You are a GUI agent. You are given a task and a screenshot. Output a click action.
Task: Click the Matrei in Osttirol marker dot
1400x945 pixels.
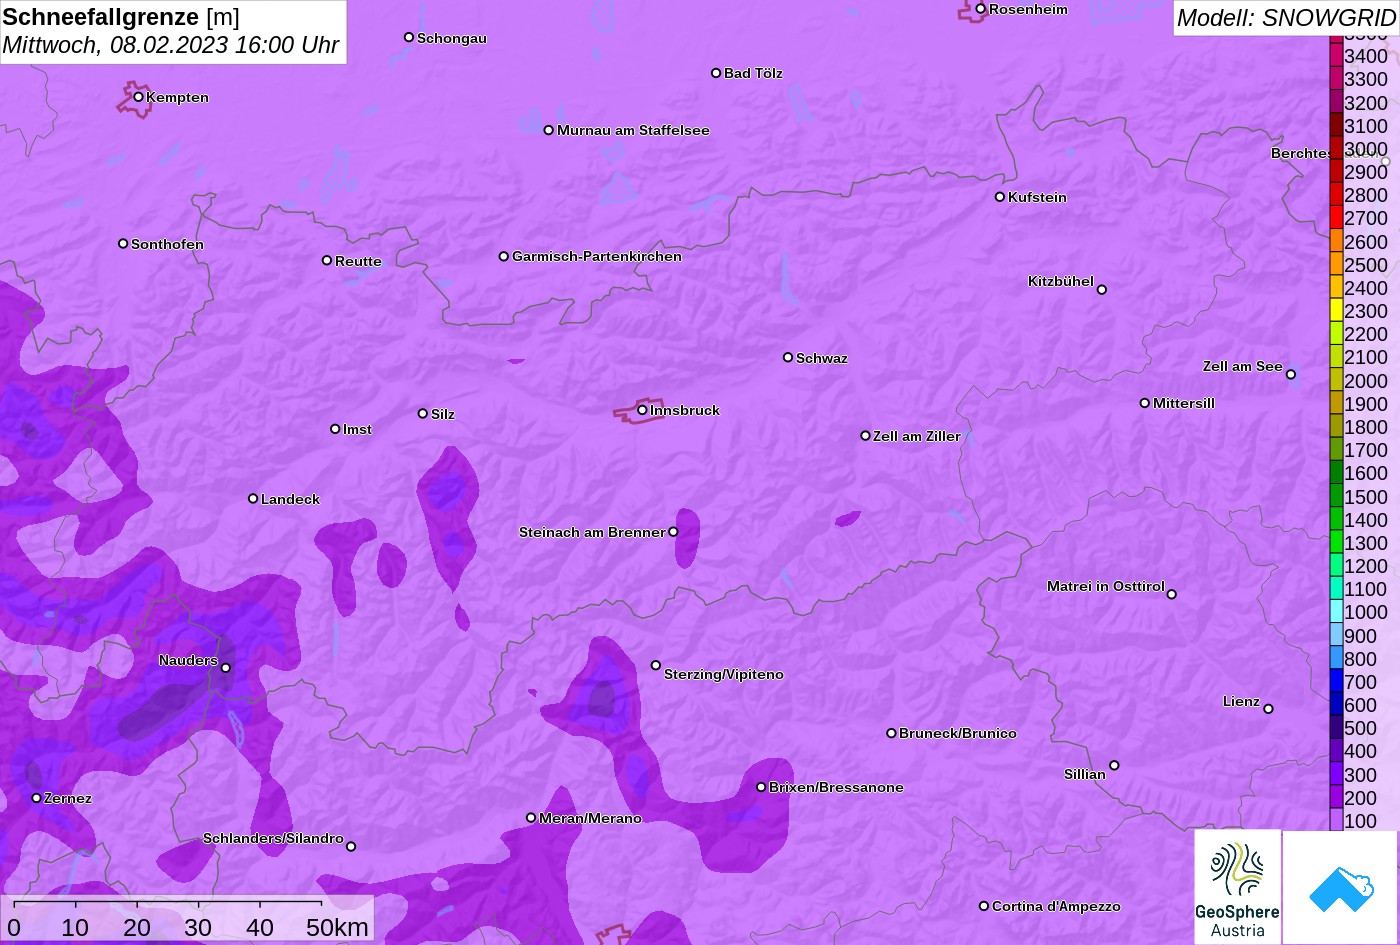click(1171, 594)
